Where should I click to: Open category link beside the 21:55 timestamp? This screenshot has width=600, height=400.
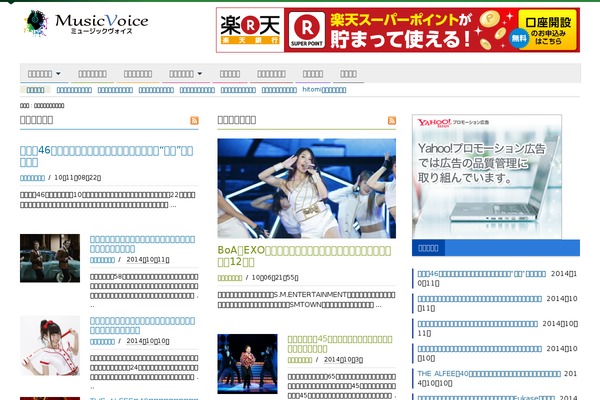click(x=230, y=278)
